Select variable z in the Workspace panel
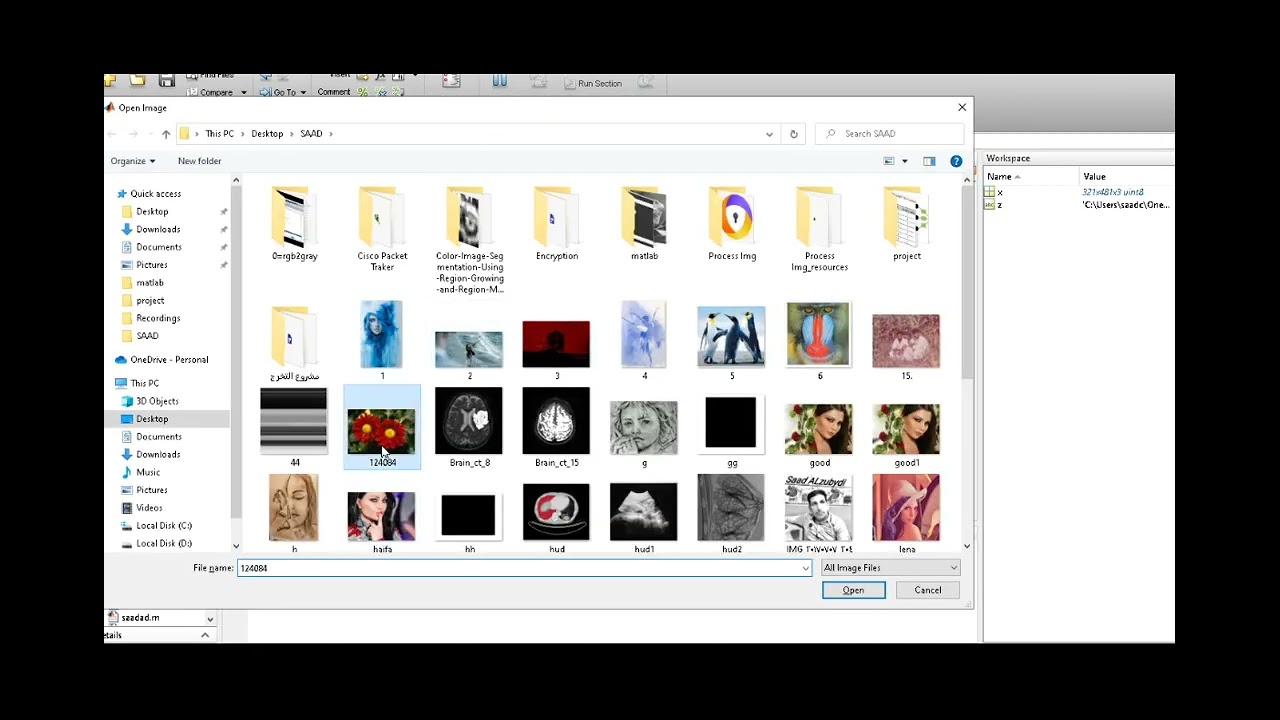This screenshot has height=720, width=1280. coord(1079,205)
